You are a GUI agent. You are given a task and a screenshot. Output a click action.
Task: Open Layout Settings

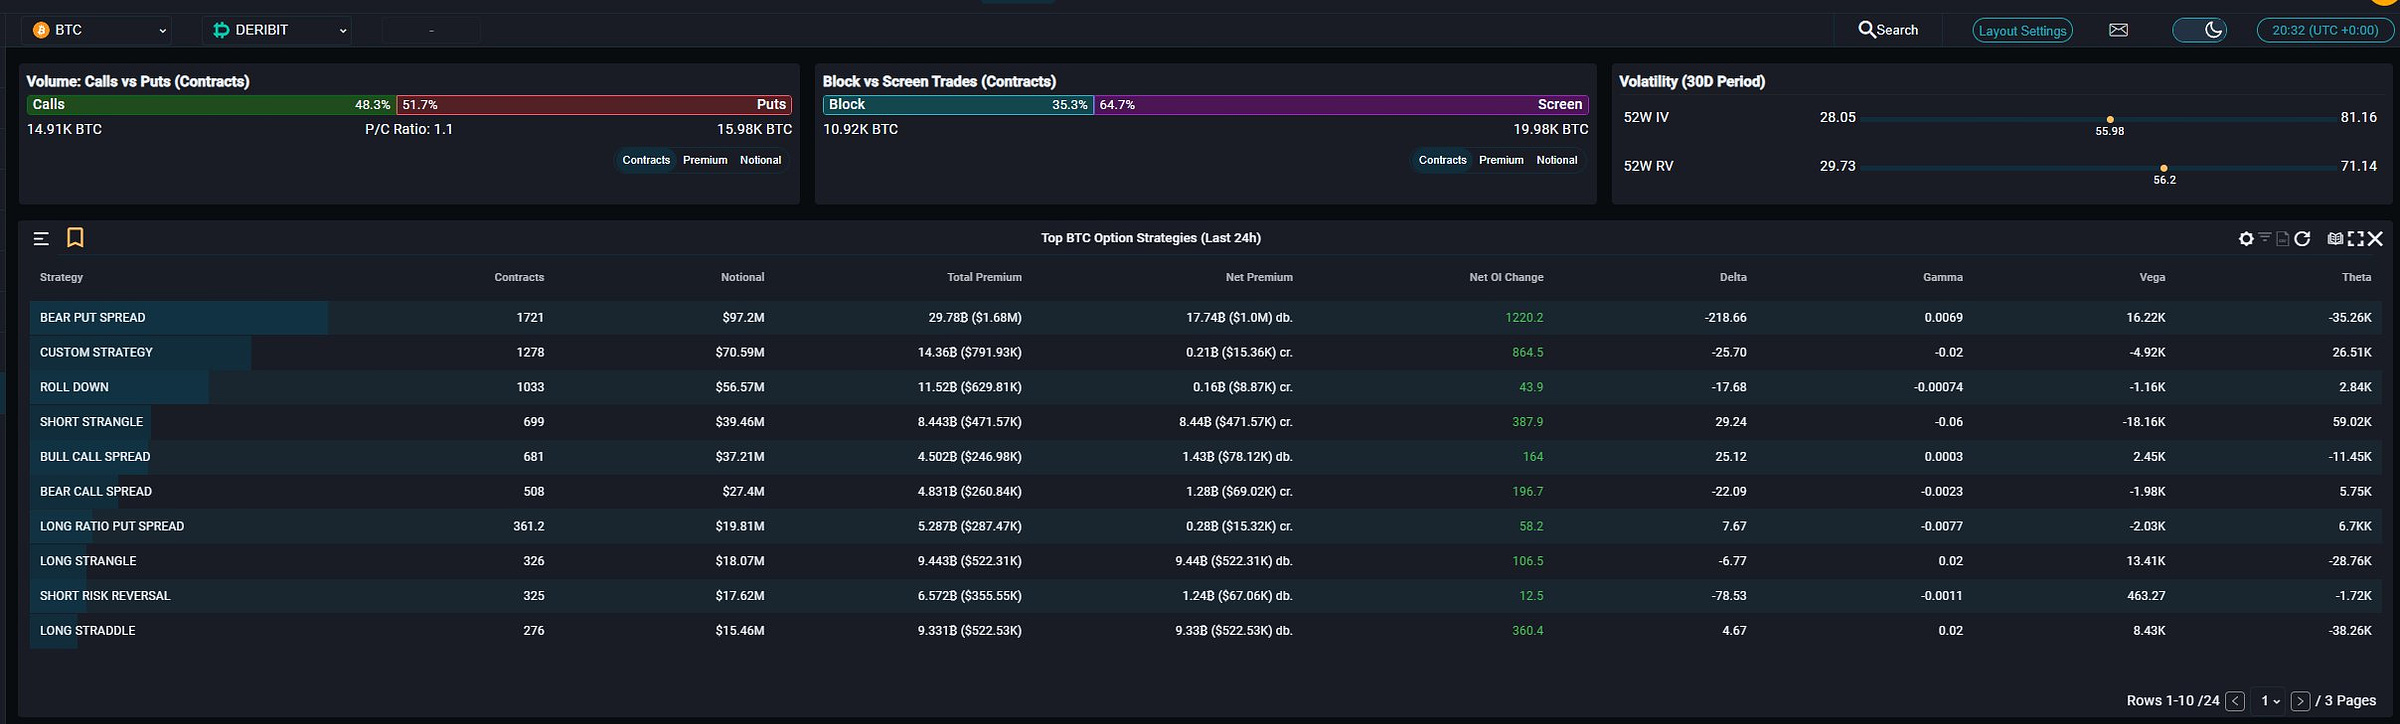point(2022,30)
